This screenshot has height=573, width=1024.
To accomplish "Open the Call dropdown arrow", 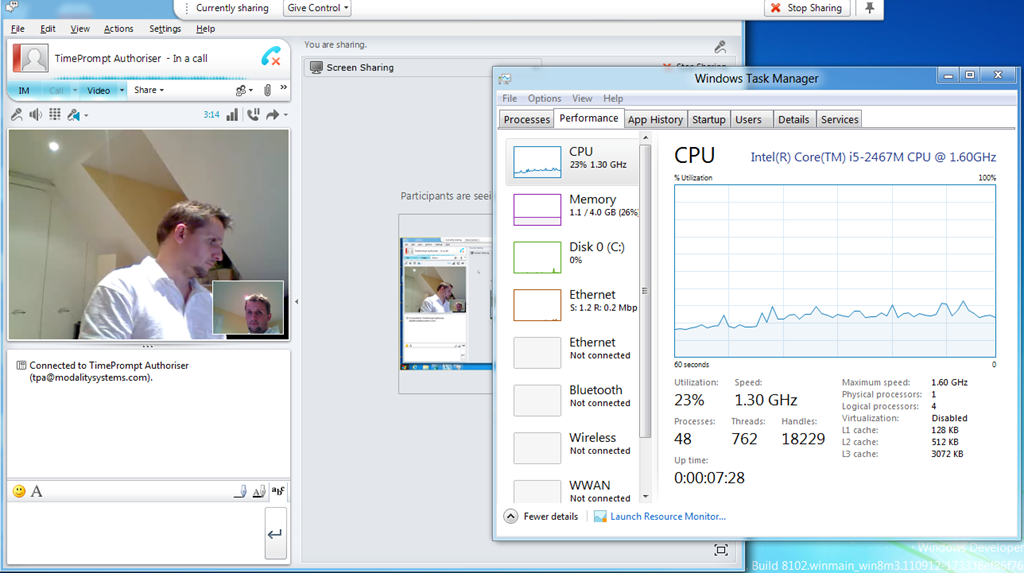I will click(x=74, y=90).
